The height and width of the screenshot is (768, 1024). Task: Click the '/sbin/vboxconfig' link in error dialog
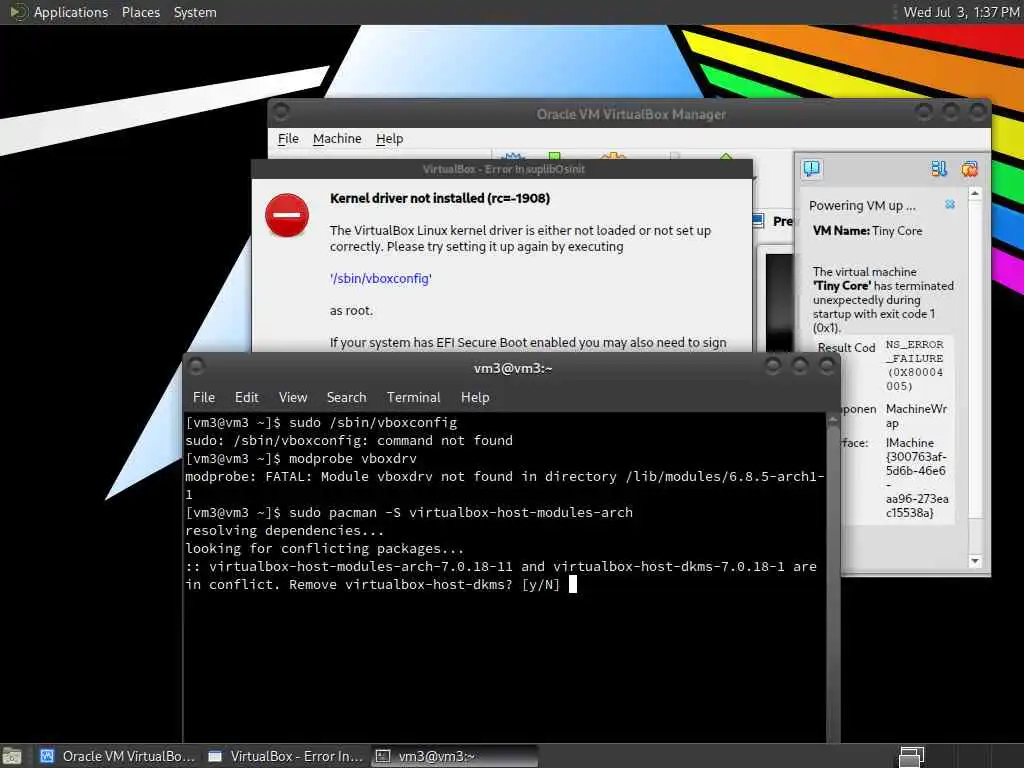[381, 278]
